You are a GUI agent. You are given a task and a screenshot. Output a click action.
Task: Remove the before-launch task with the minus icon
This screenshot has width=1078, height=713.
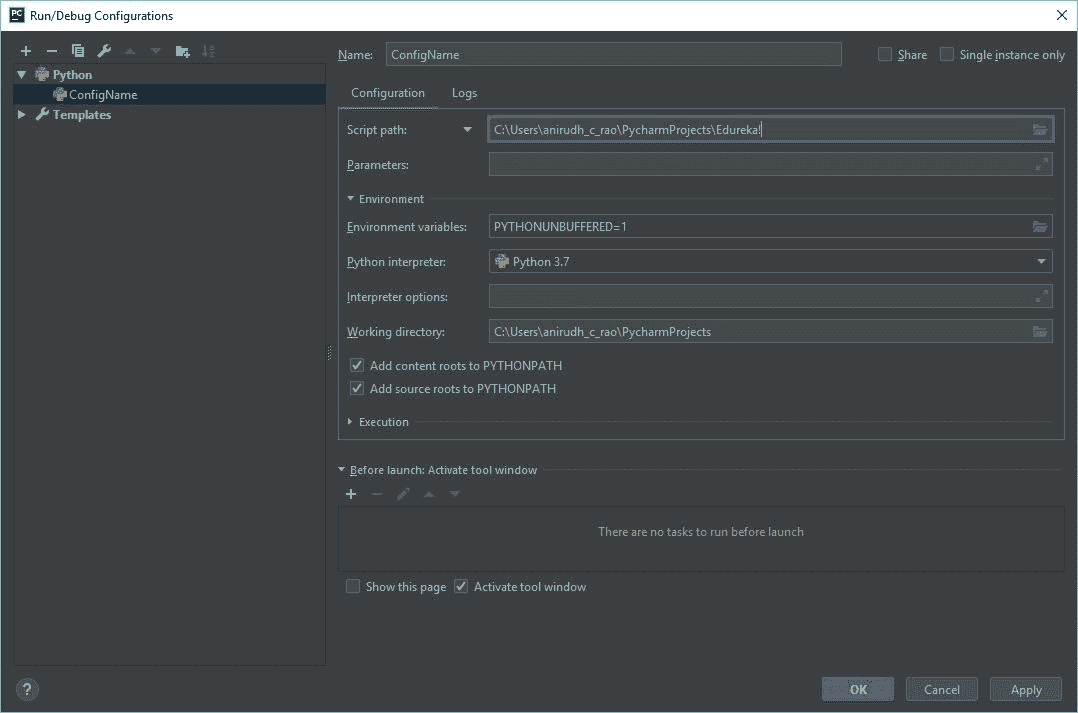click(x=377, y=494)
